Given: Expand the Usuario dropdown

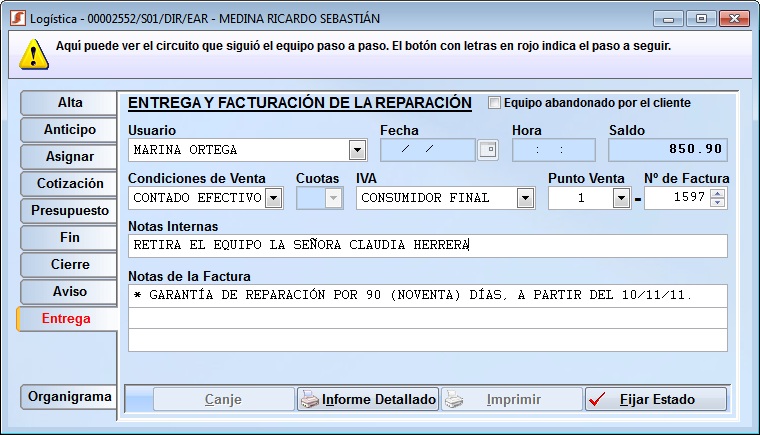Looking at the screenshot, I should pos(357,150).
